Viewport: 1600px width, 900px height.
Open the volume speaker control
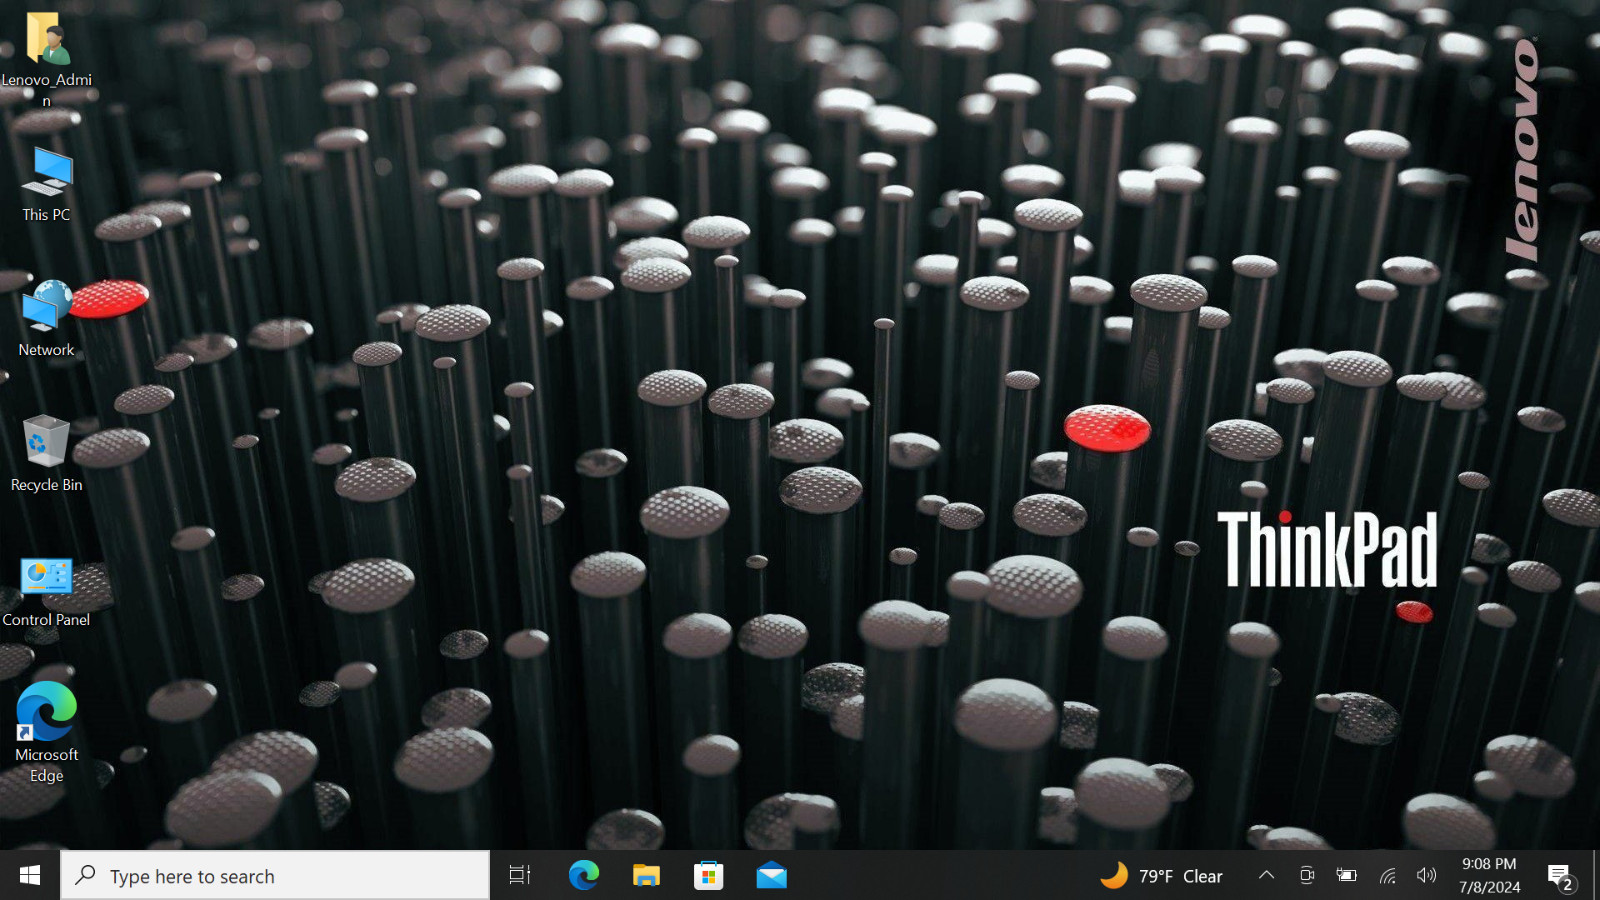click(x=1427, y=876)
